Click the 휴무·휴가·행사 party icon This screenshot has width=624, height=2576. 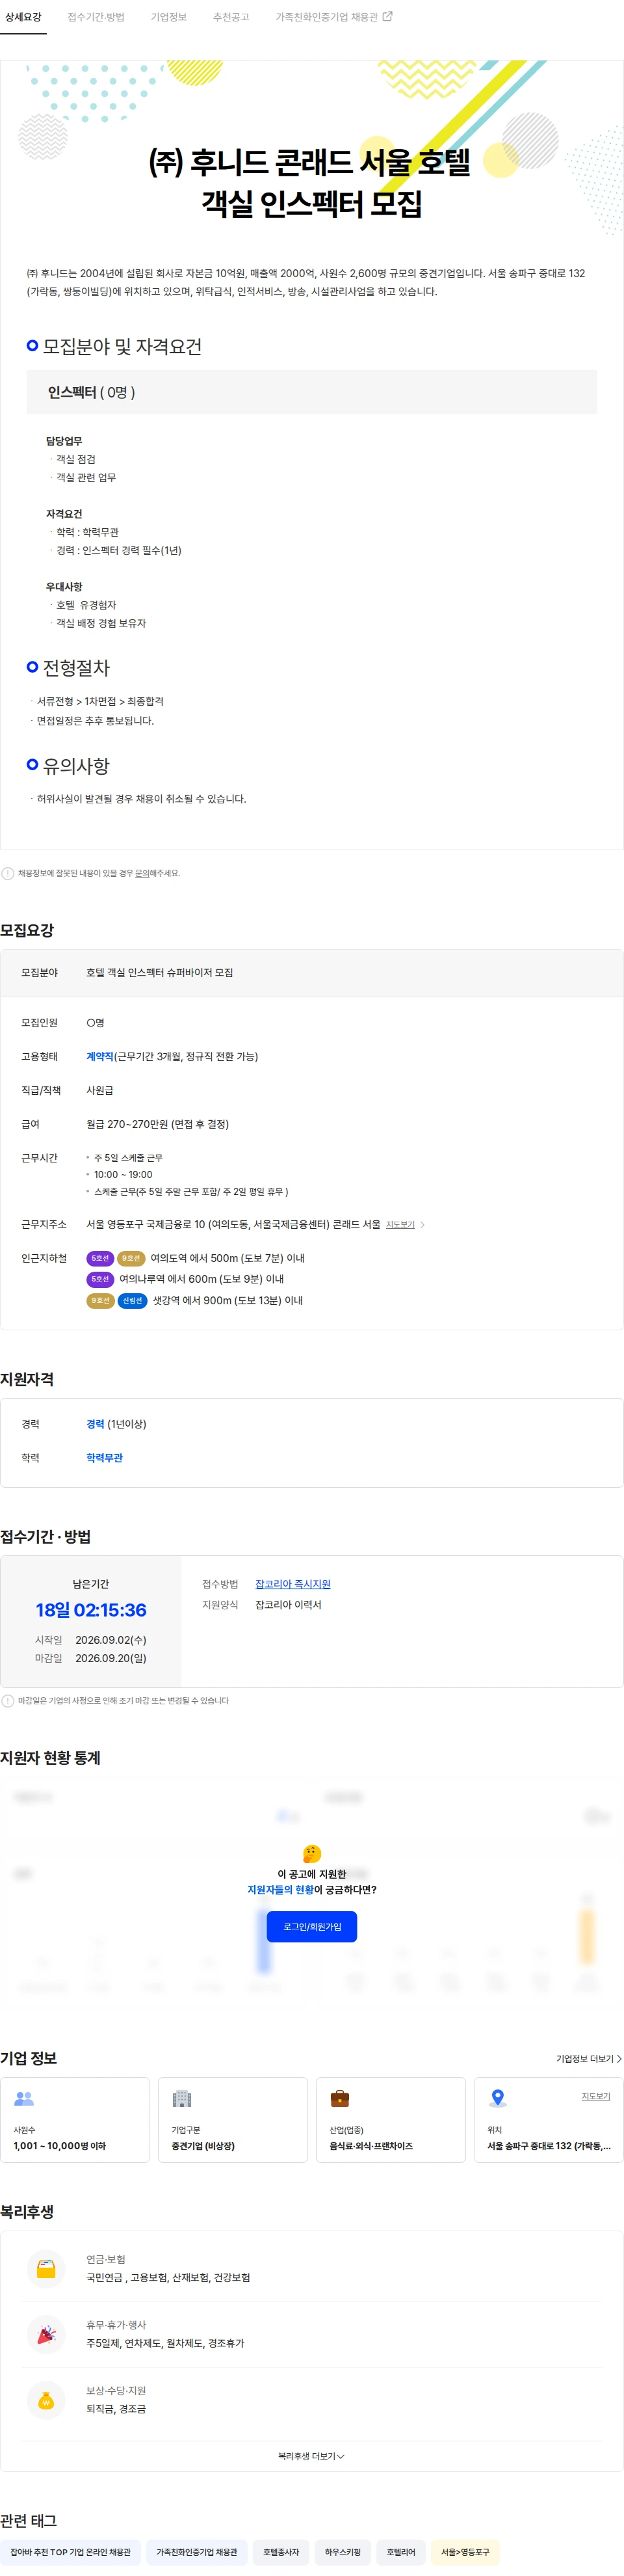(x=46, y=2334)
